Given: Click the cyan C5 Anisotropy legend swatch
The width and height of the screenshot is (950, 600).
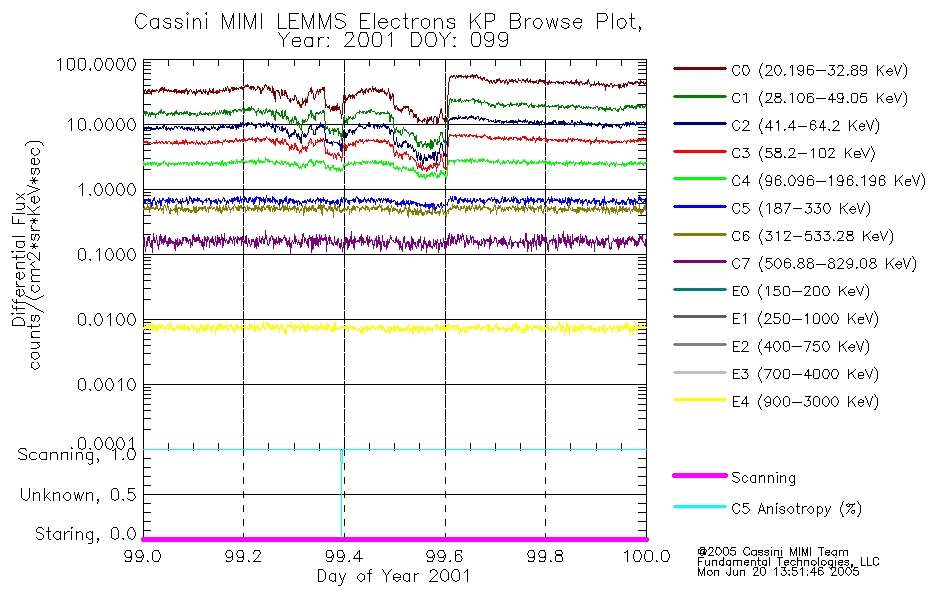Looking at the screenshot, I should click(700, 507).
